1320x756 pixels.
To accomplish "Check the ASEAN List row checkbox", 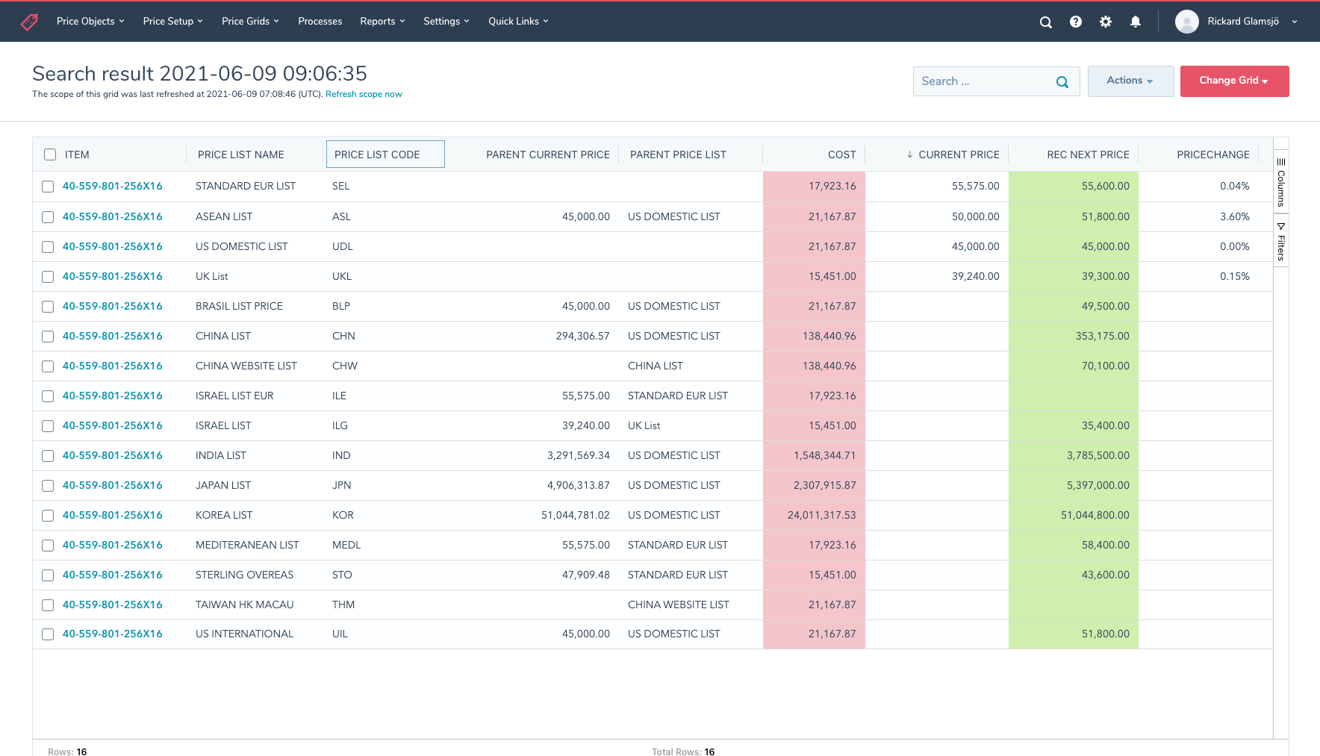I will (x=48, y=217).
